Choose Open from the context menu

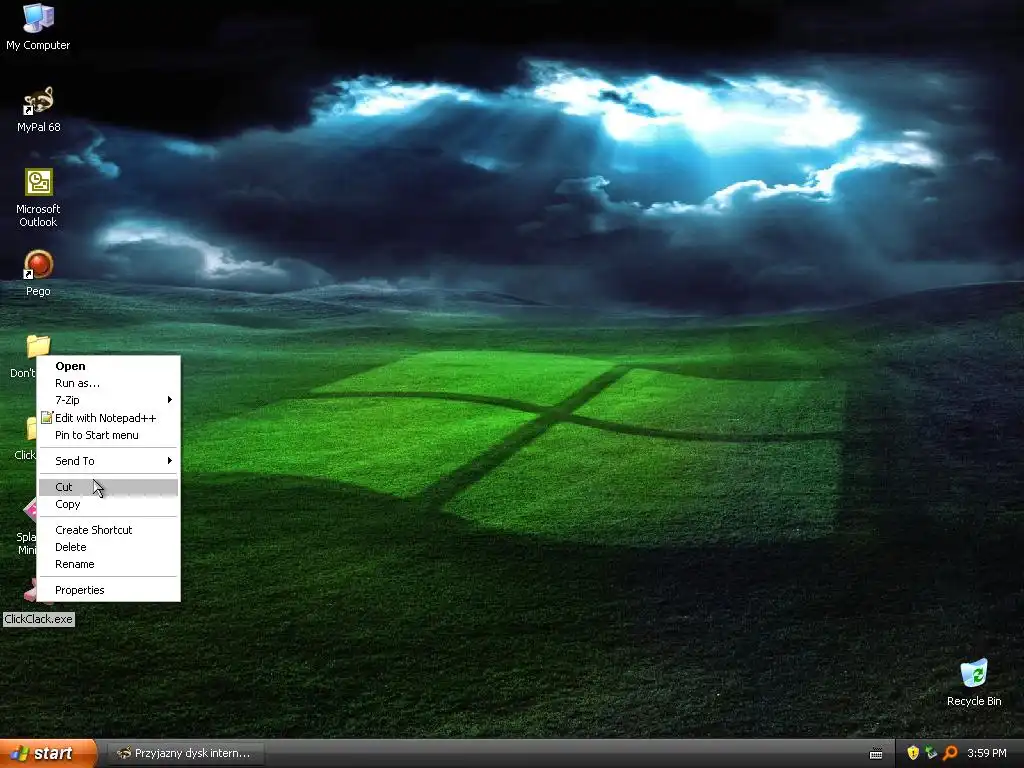point(108,366)
